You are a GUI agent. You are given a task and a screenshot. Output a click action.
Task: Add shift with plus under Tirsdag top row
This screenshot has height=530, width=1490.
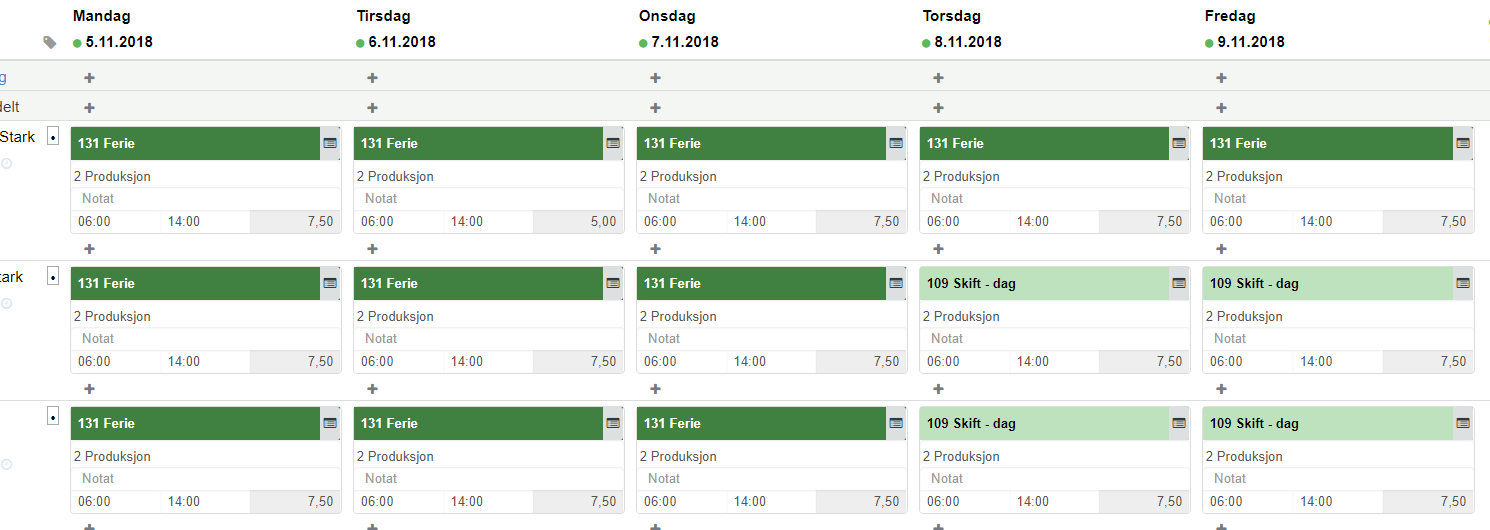(372, 77)
